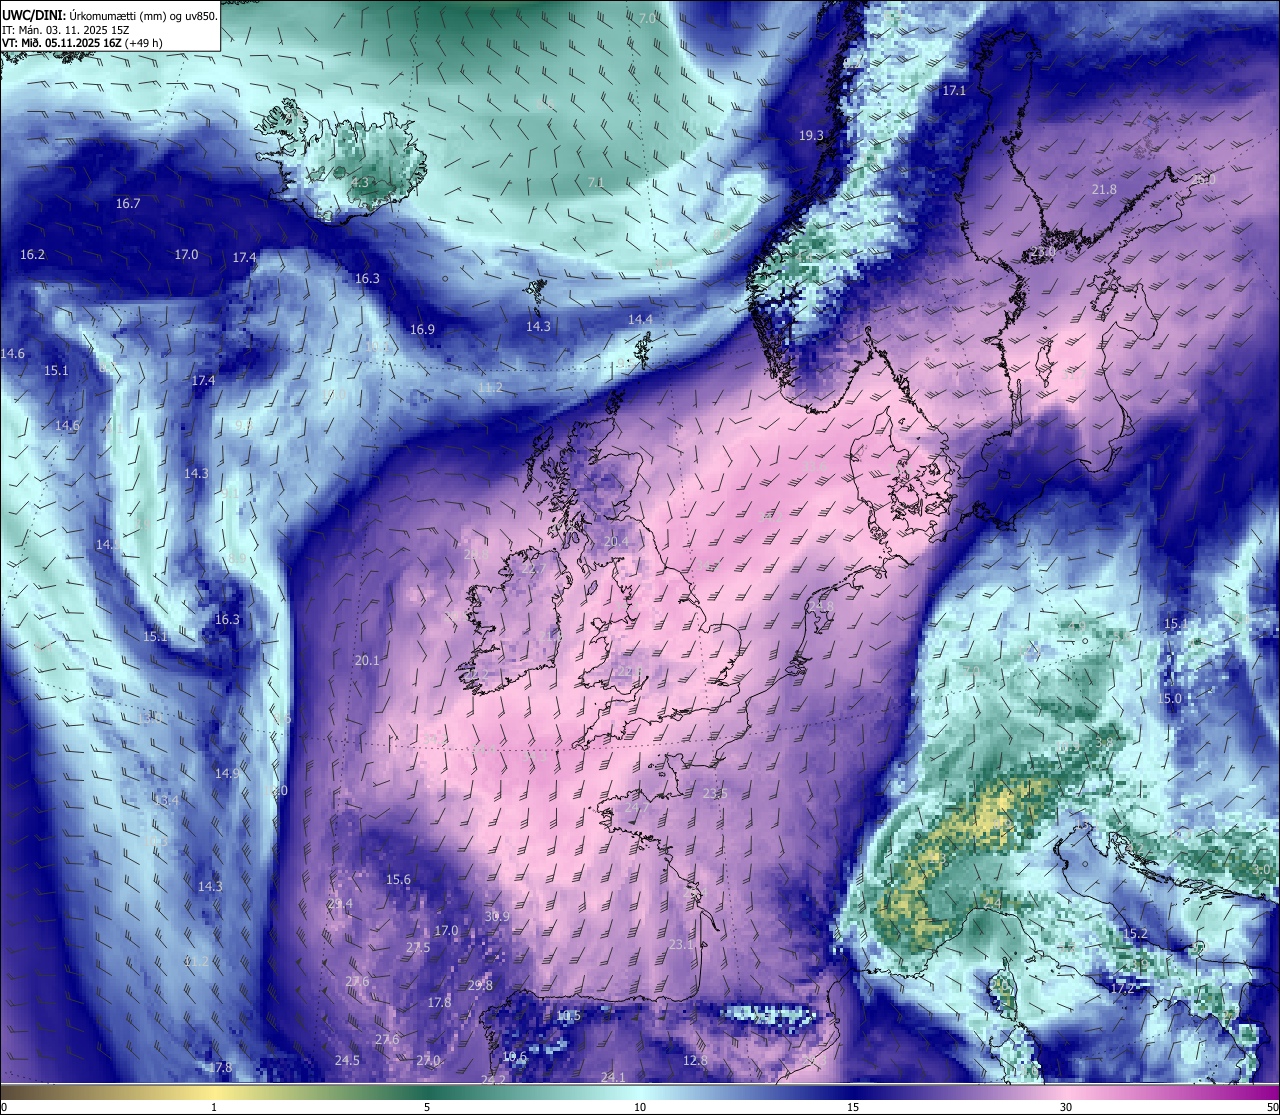
Task: Click the 15.0 map value
Action: (x=1172, y=698)
